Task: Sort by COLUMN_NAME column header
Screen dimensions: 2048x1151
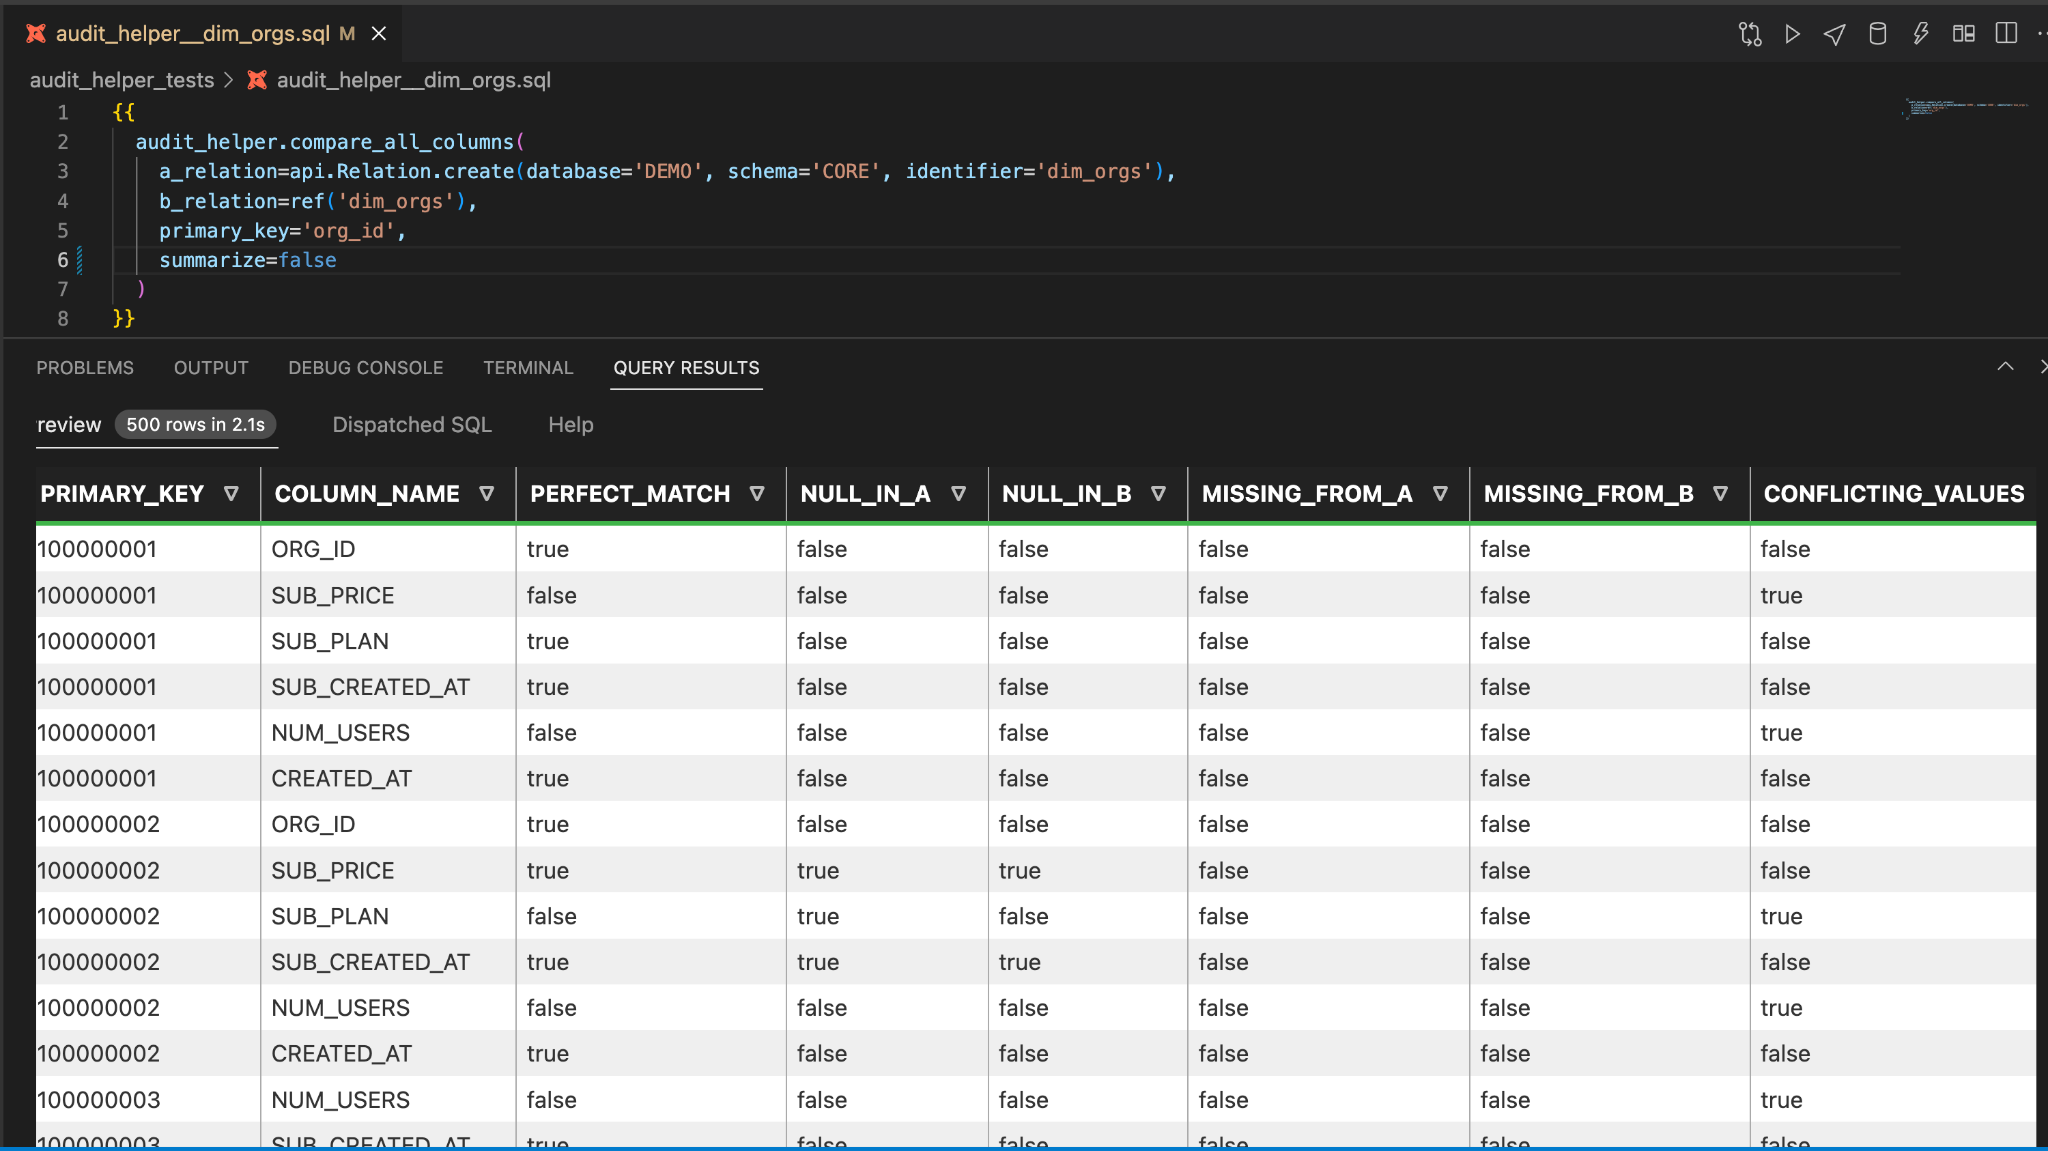Action: (367, 493)
